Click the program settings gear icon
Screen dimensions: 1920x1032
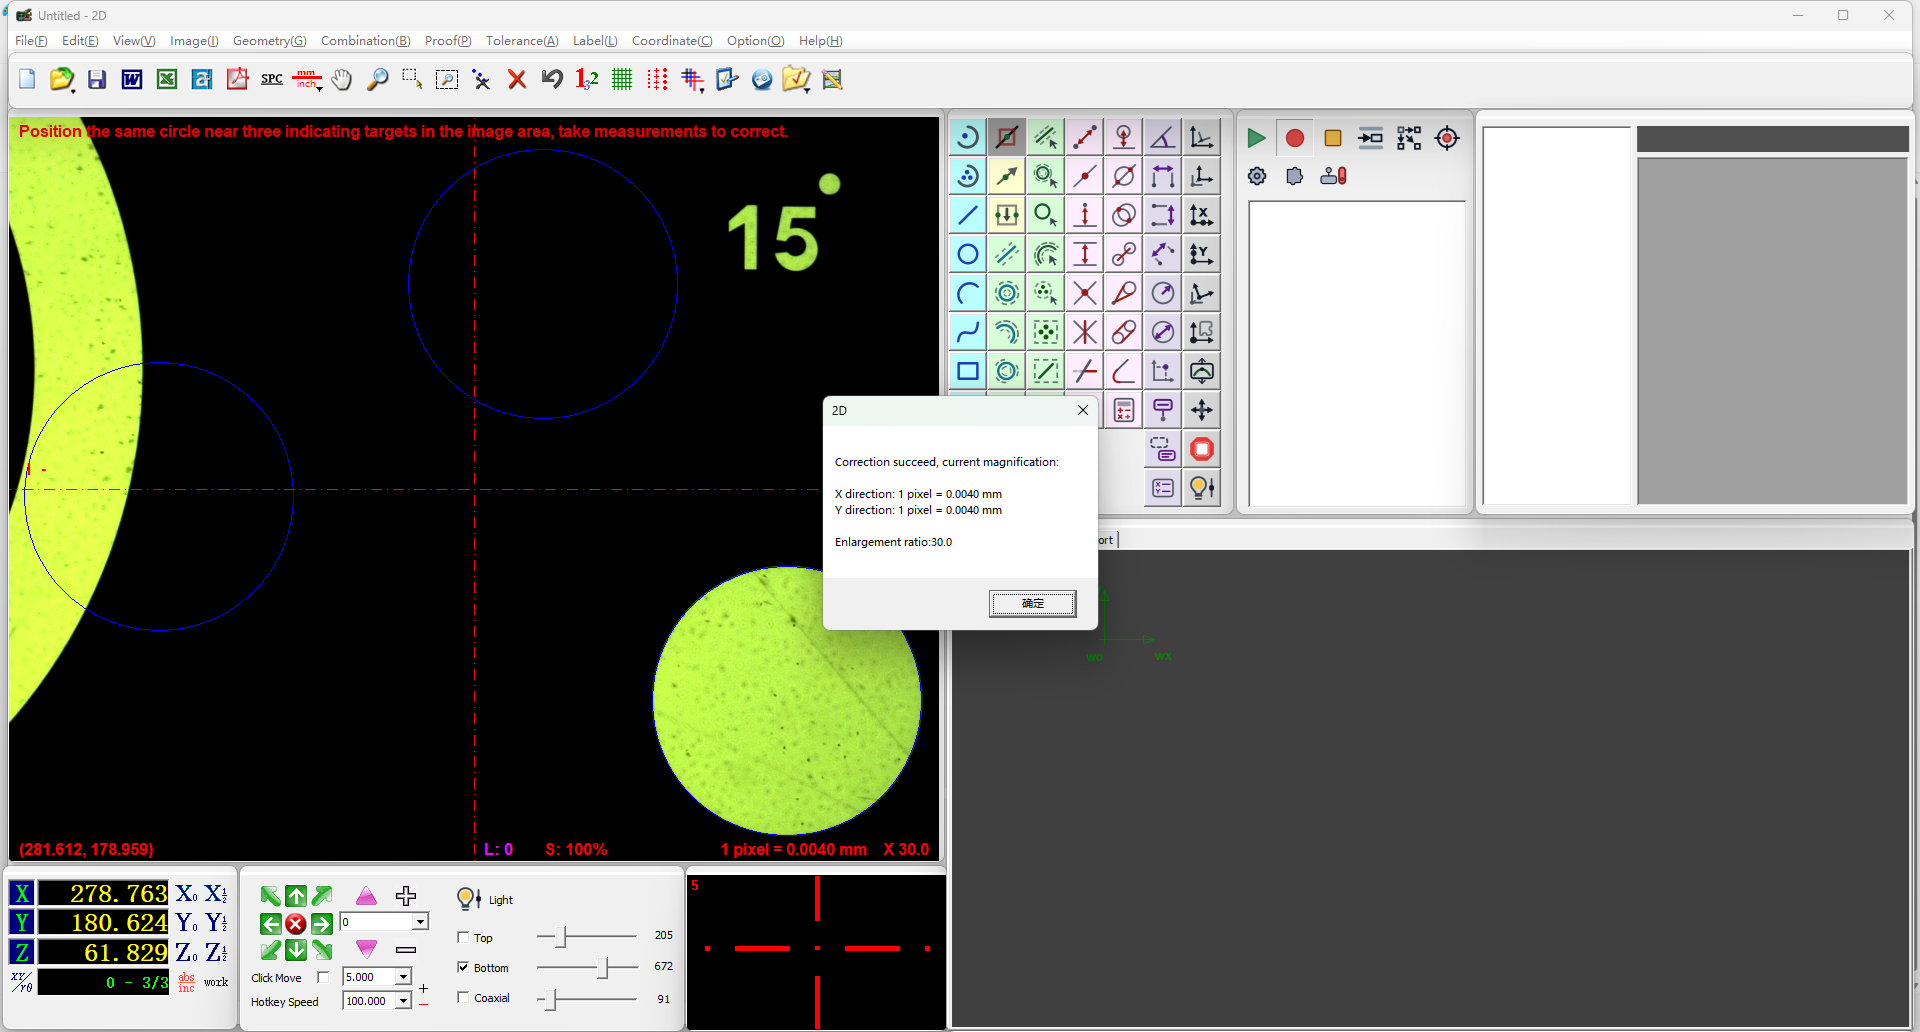click(x=1257, y=176)
